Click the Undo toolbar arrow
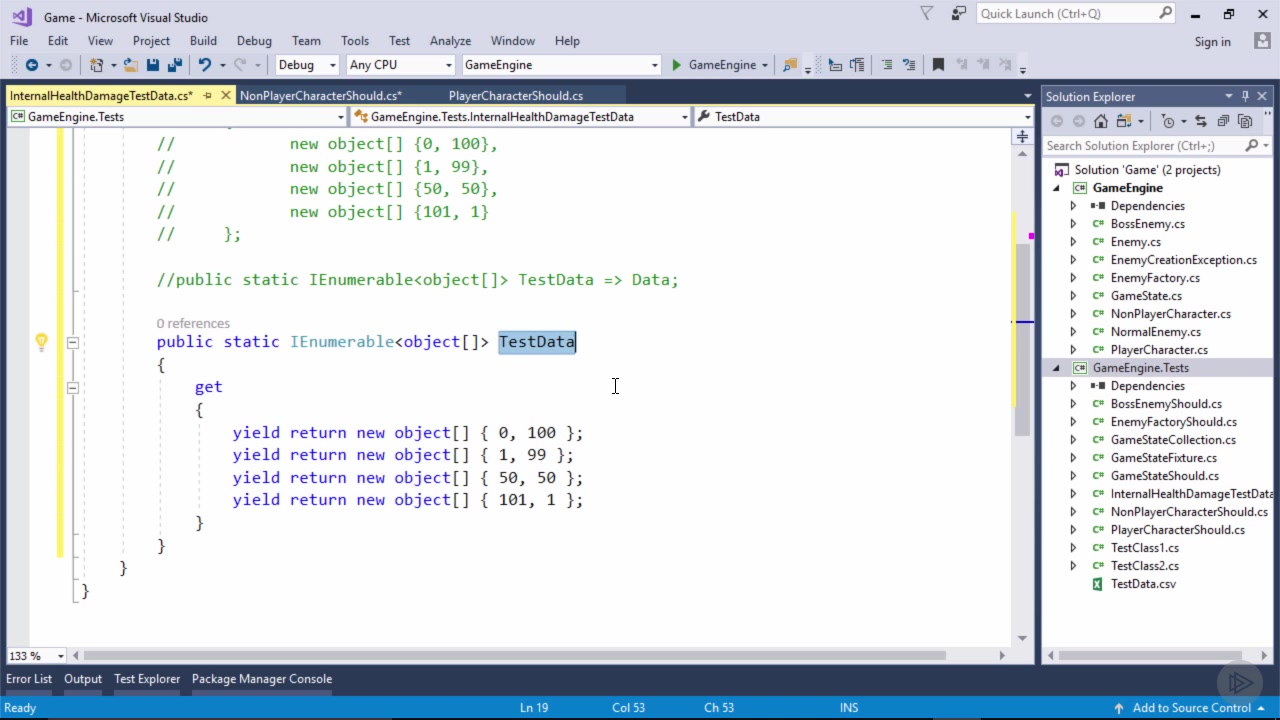The width and height of the screenshot is (1280, 720). pyautogui.click(x=205, y=65)
